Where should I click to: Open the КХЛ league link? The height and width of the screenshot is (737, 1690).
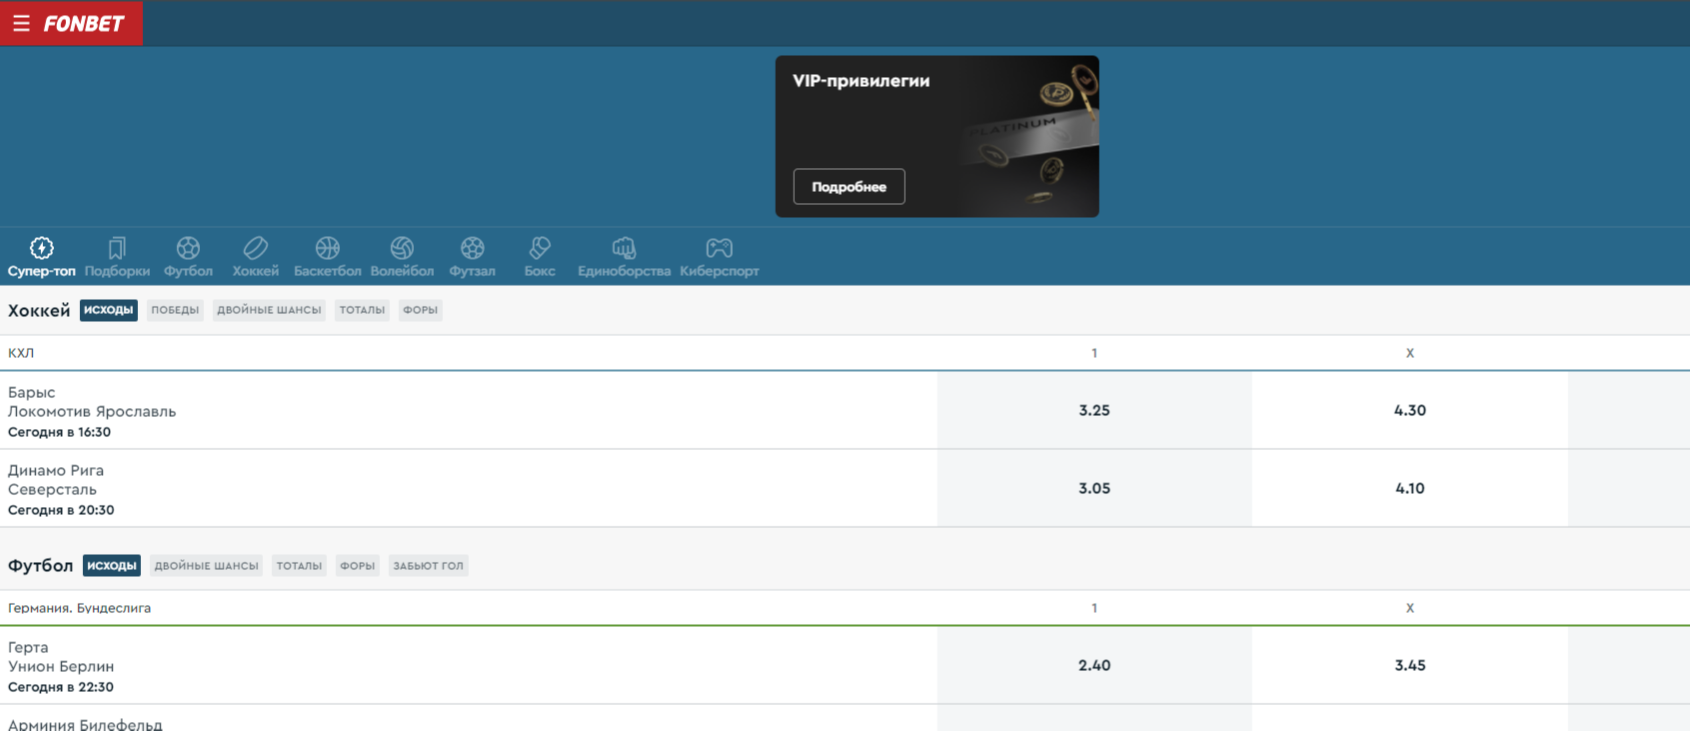21,353
